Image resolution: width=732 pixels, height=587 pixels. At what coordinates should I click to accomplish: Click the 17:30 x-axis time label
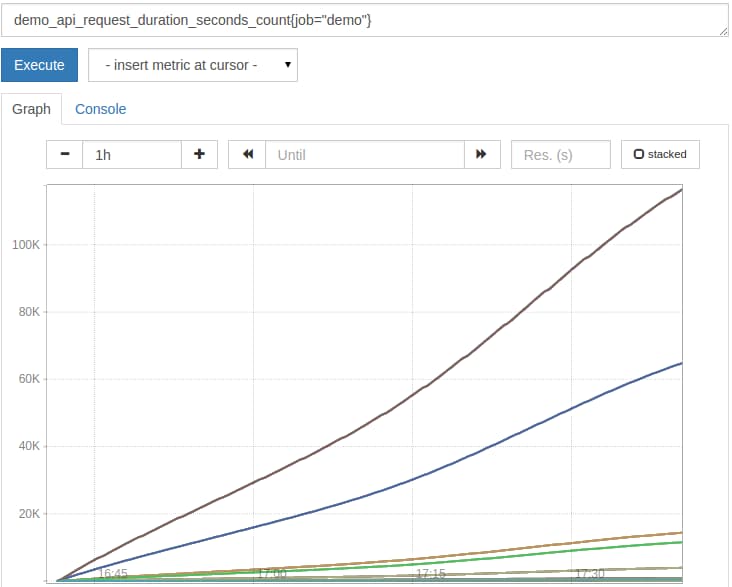pyautogui.click(x=590, y=573)
